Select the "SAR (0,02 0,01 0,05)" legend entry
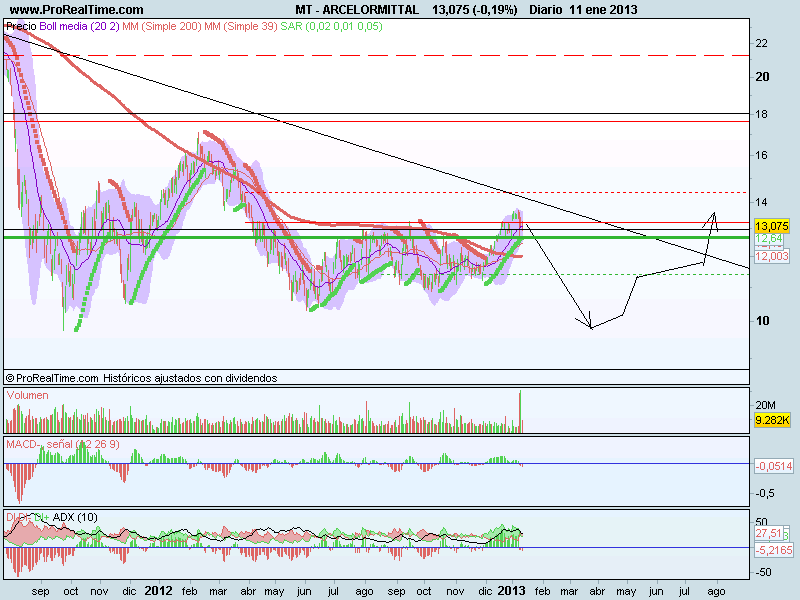 click(331, 27)
